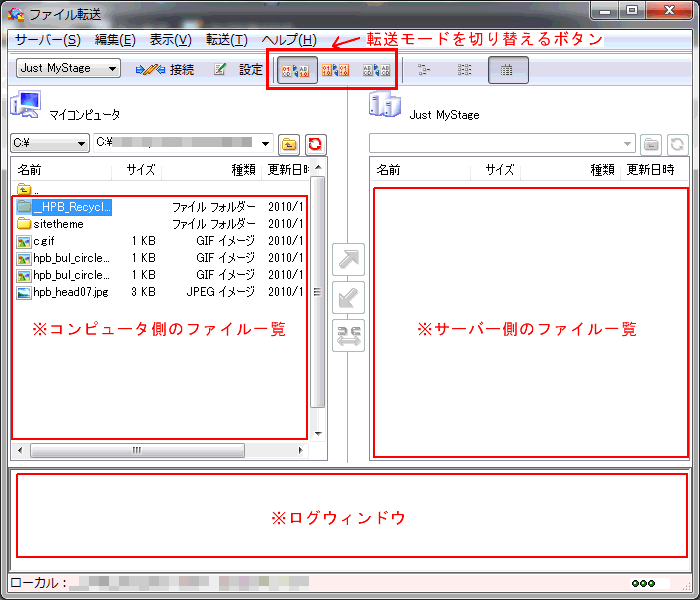Screen dimensions: 700x600
Task: Click the server parent folder icon
Action: click(x=651, y=145)
